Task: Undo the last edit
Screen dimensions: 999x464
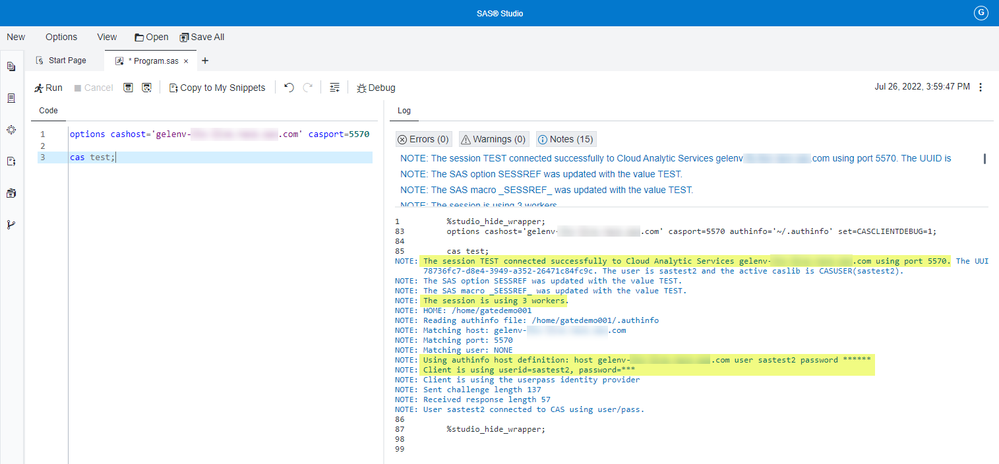Action: click(x=289, y=88)
